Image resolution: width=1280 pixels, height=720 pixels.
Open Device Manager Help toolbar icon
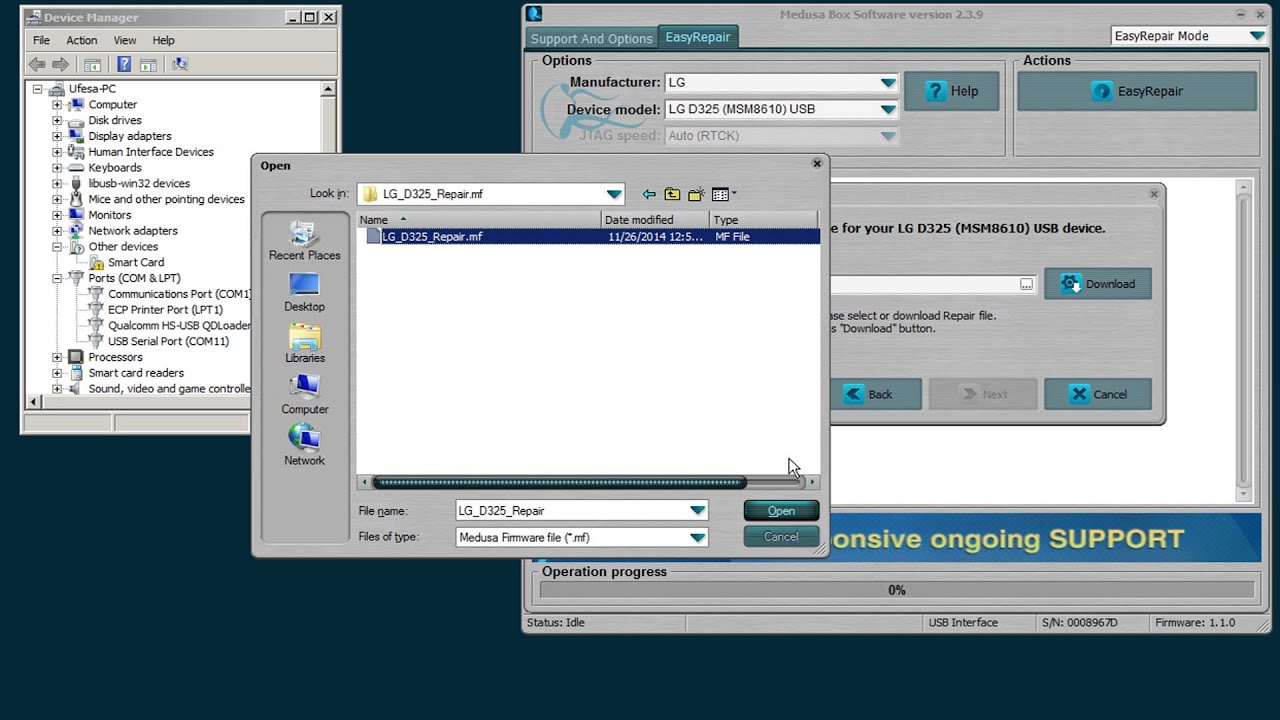click(x=124, y=64)
